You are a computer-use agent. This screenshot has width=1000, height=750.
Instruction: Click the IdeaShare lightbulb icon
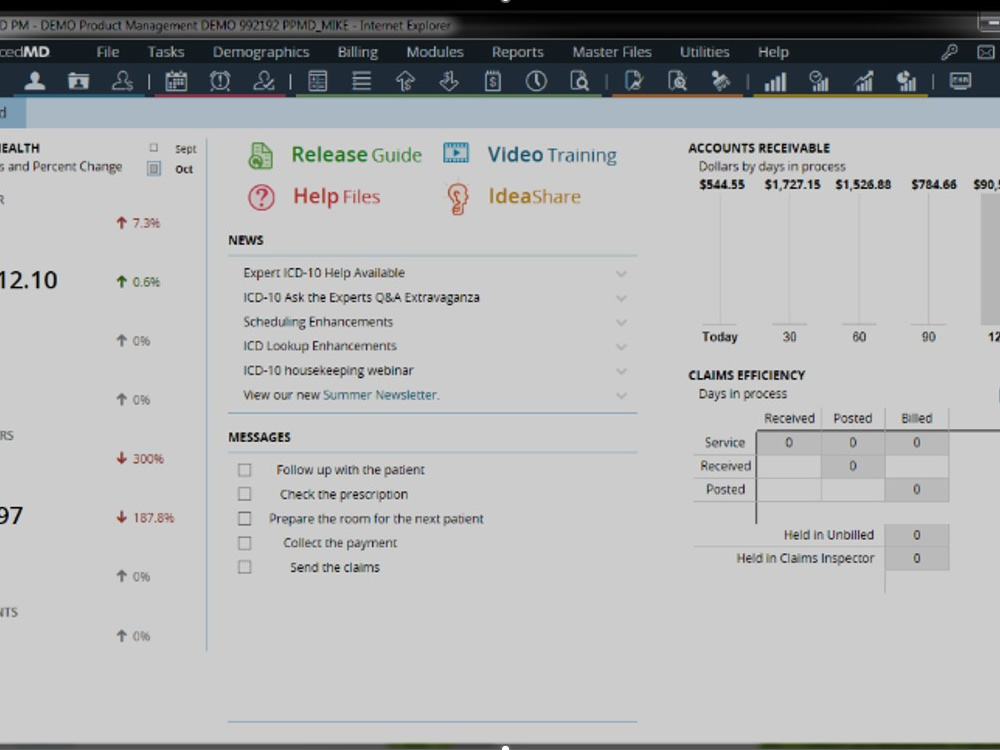[x=457, y=198]
